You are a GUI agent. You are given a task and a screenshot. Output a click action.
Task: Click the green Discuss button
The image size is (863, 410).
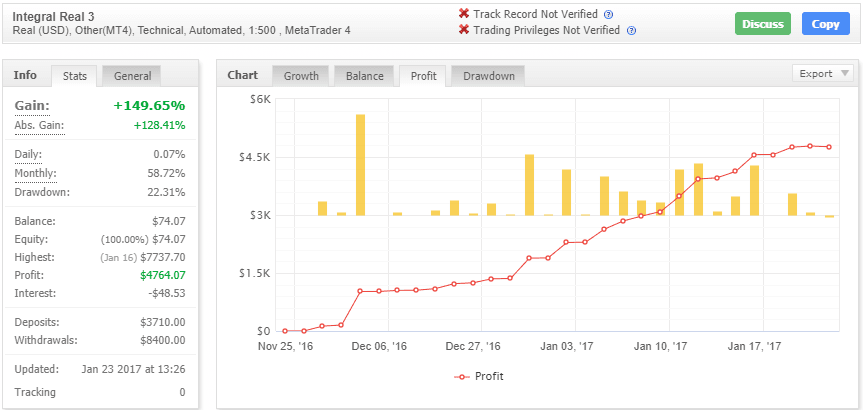pos(762,24)
